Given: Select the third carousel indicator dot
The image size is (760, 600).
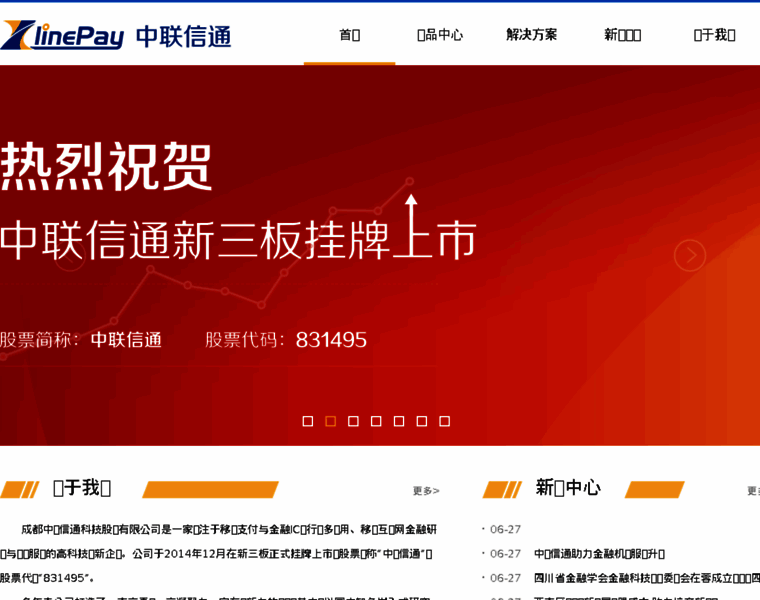Looking at the screenshot, I should click(353, 421).
